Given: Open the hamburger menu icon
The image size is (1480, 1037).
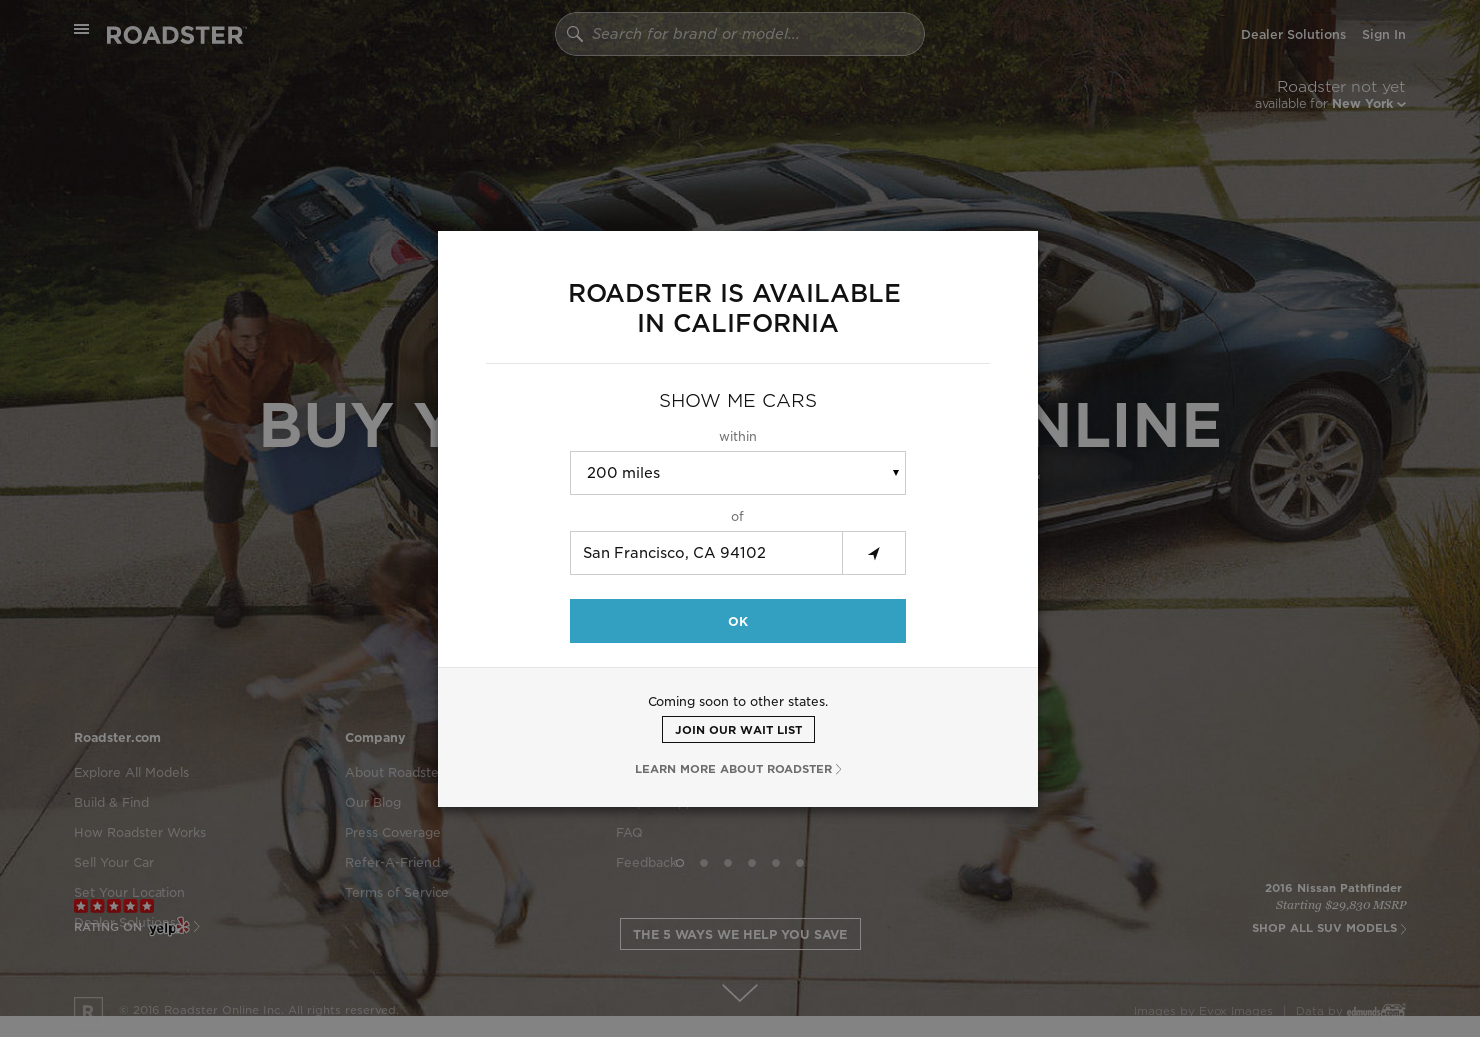Looking at the screenshot, I should [82, 29].
